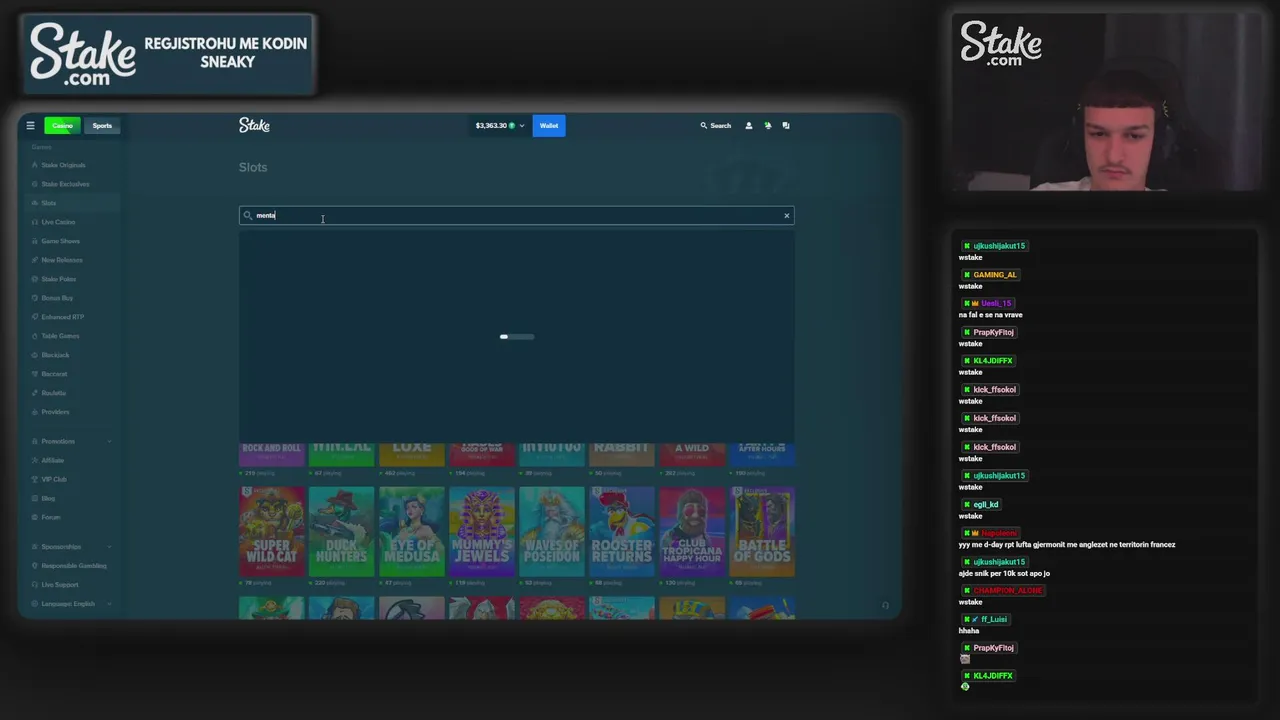Open Eye of Medusa game thumbnail
This screenshot has height=720, width=1280.
[x=412, y=532]
